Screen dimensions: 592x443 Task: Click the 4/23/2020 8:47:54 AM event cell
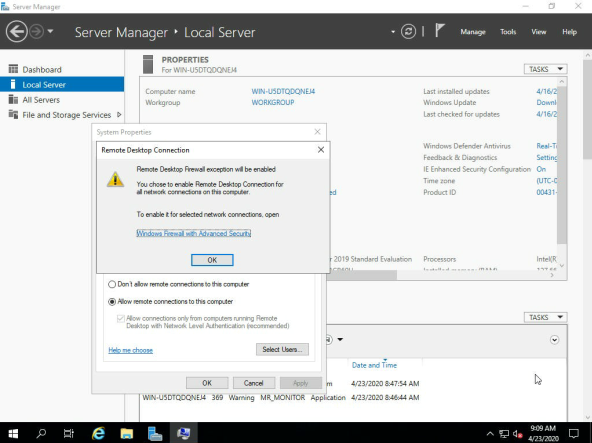pyautogui.click(x=385, y=384)
